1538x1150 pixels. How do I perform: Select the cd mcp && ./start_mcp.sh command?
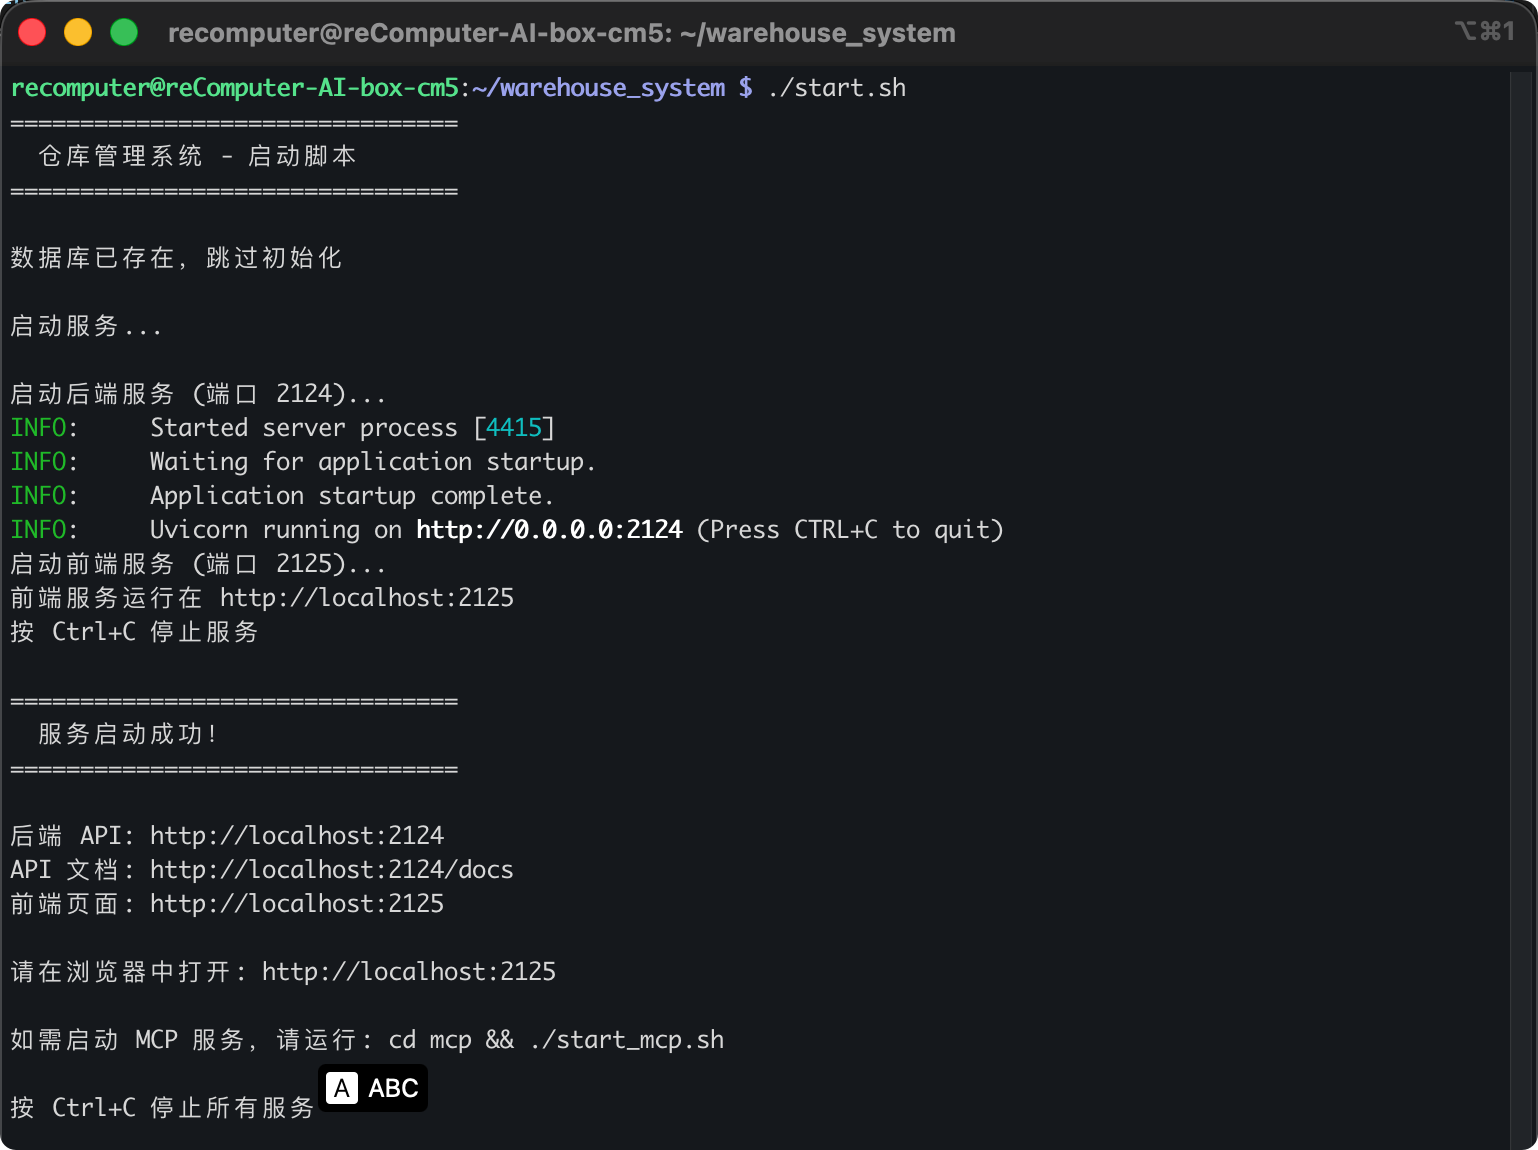[556, 1039]
